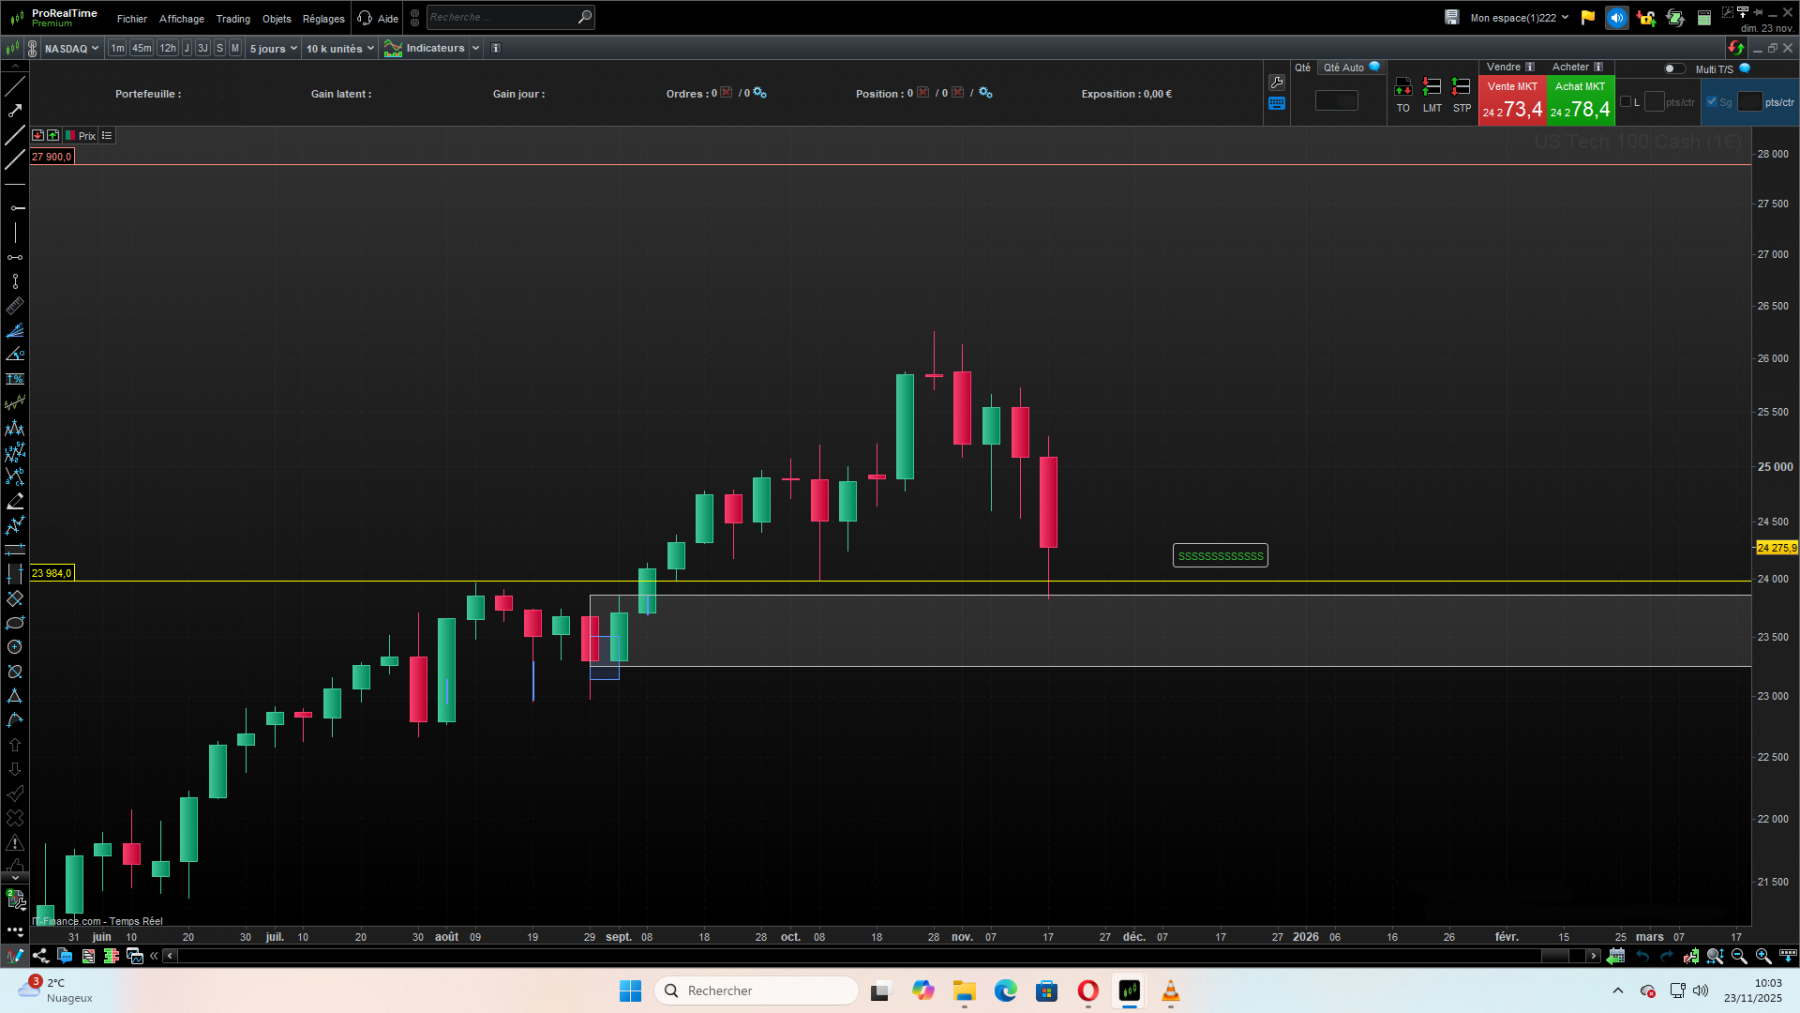1800x1013 pixels.
Task: Click the Vente MKT sell button
Action: pyautogui.click(x=1512, y=99)
